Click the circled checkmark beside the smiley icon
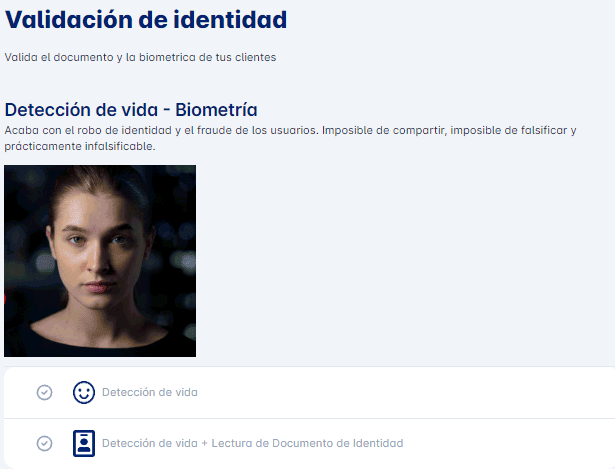 44,393
